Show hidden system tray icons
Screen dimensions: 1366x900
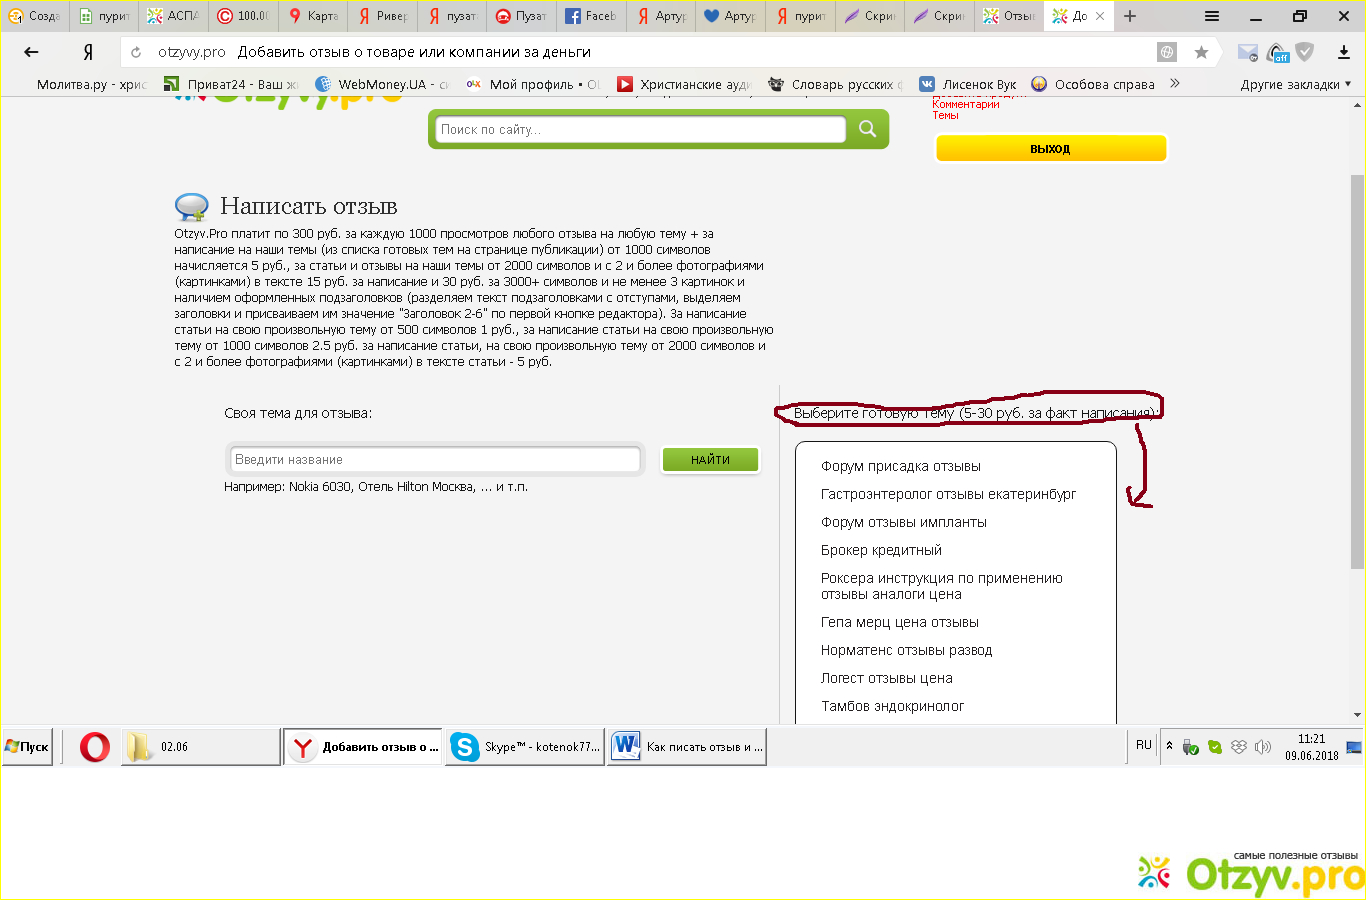coord(1169,746)
